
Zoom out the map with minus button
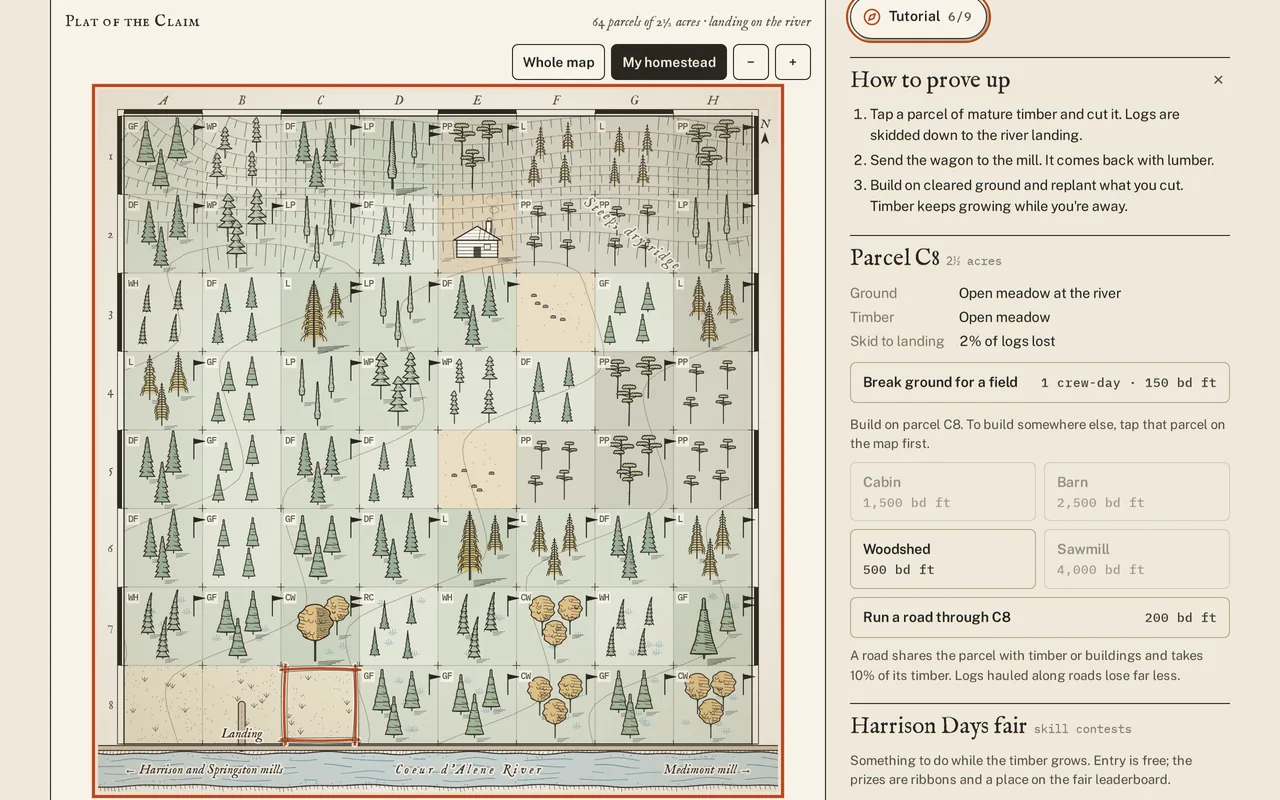(751, 62)
